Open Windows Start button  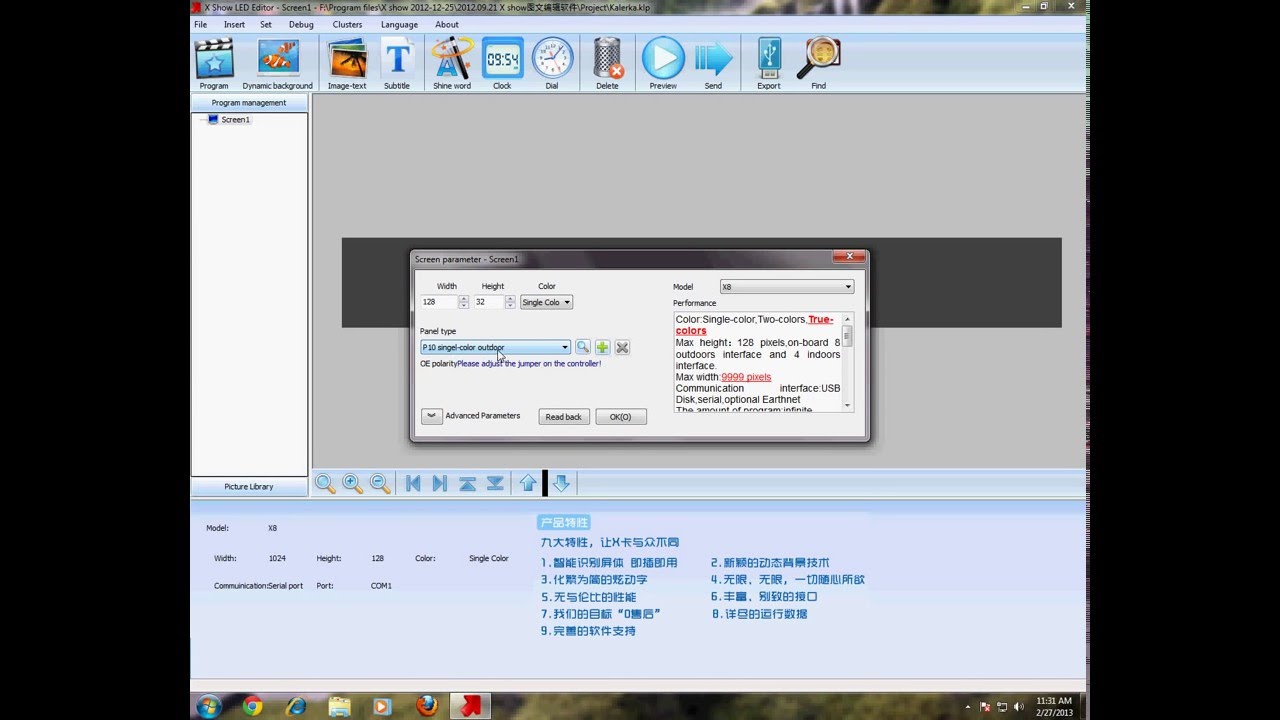click(209, 706)
